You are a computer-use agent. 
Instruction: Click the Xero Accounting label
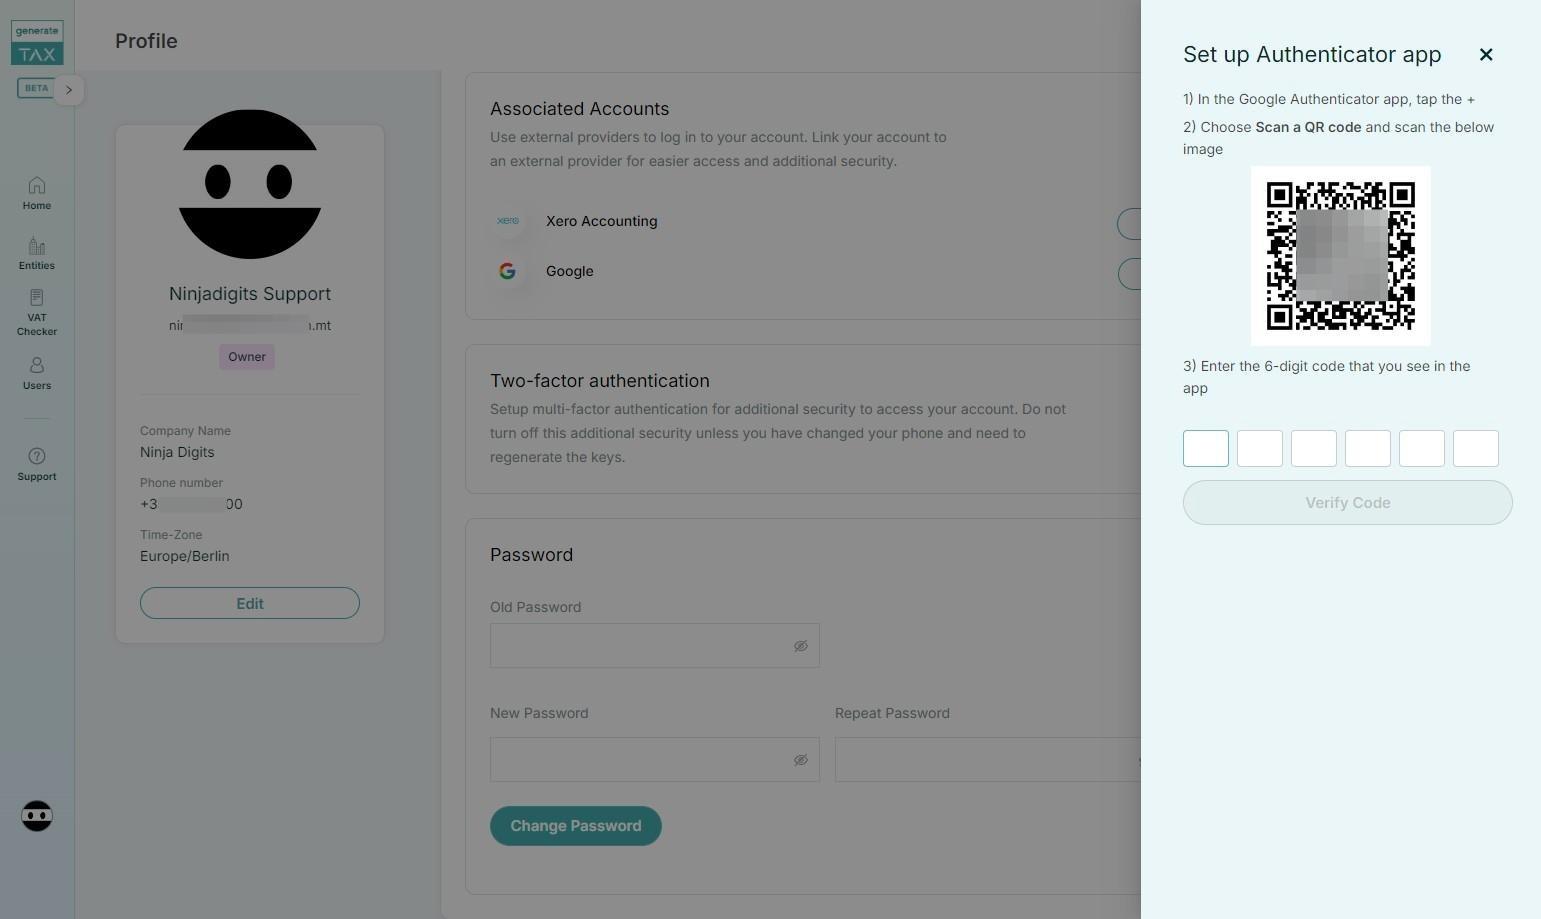tap(602, 221)
